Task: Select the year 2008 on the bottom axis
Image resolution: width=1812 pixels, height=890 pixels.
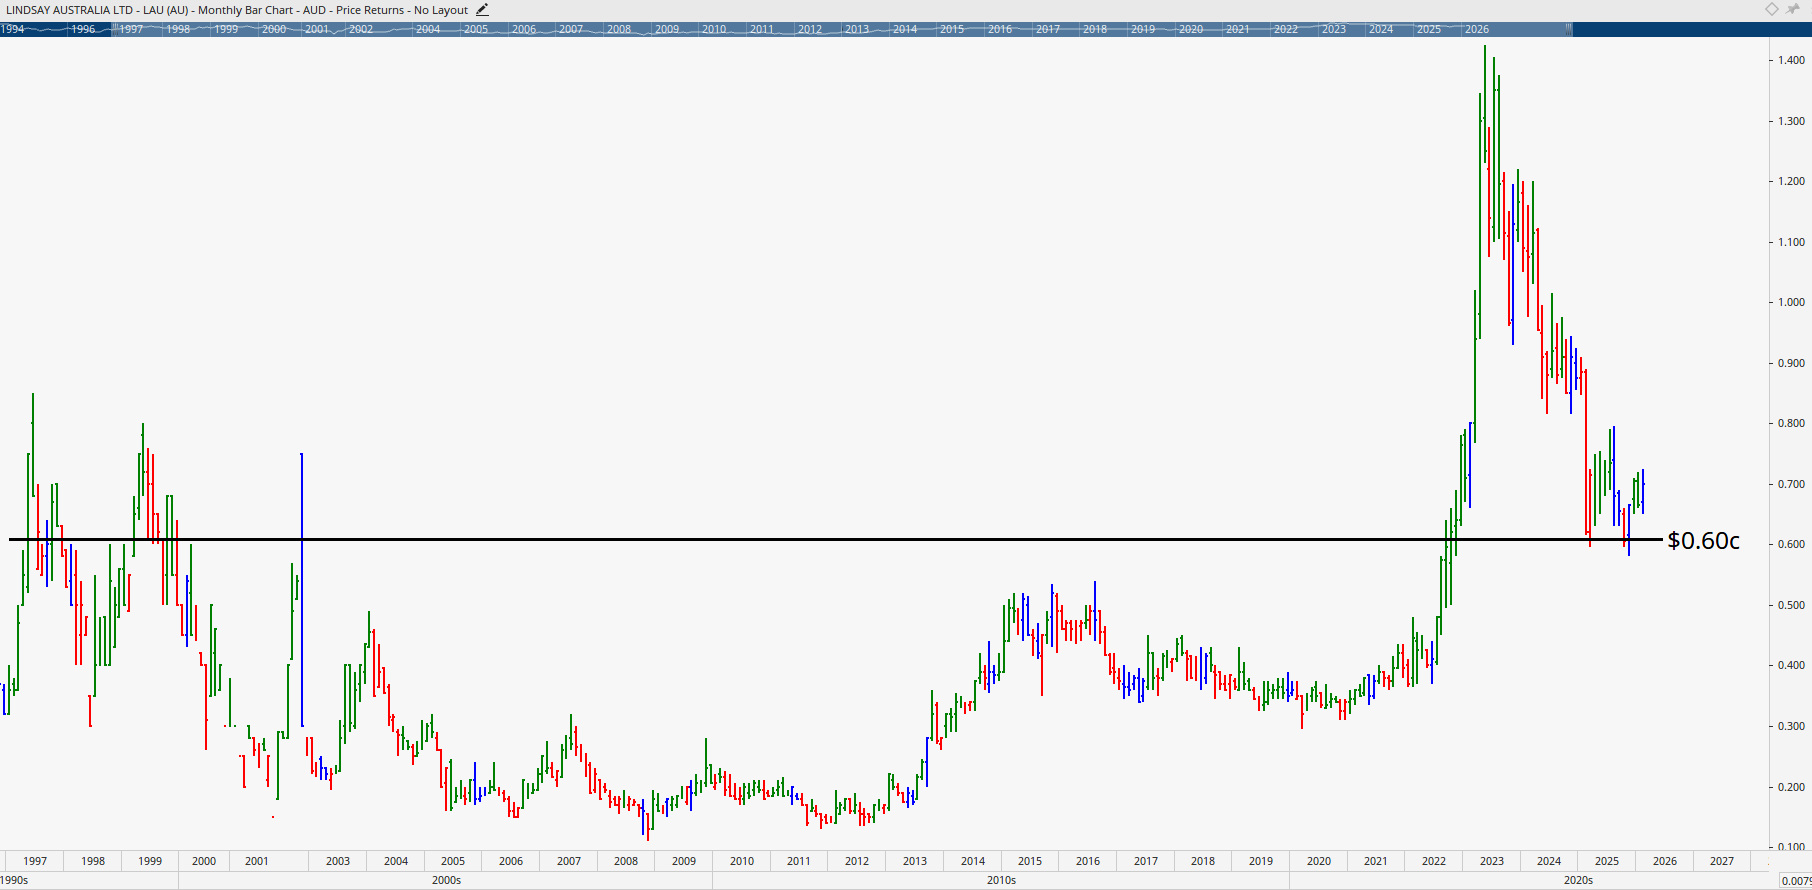Action: 626,861
